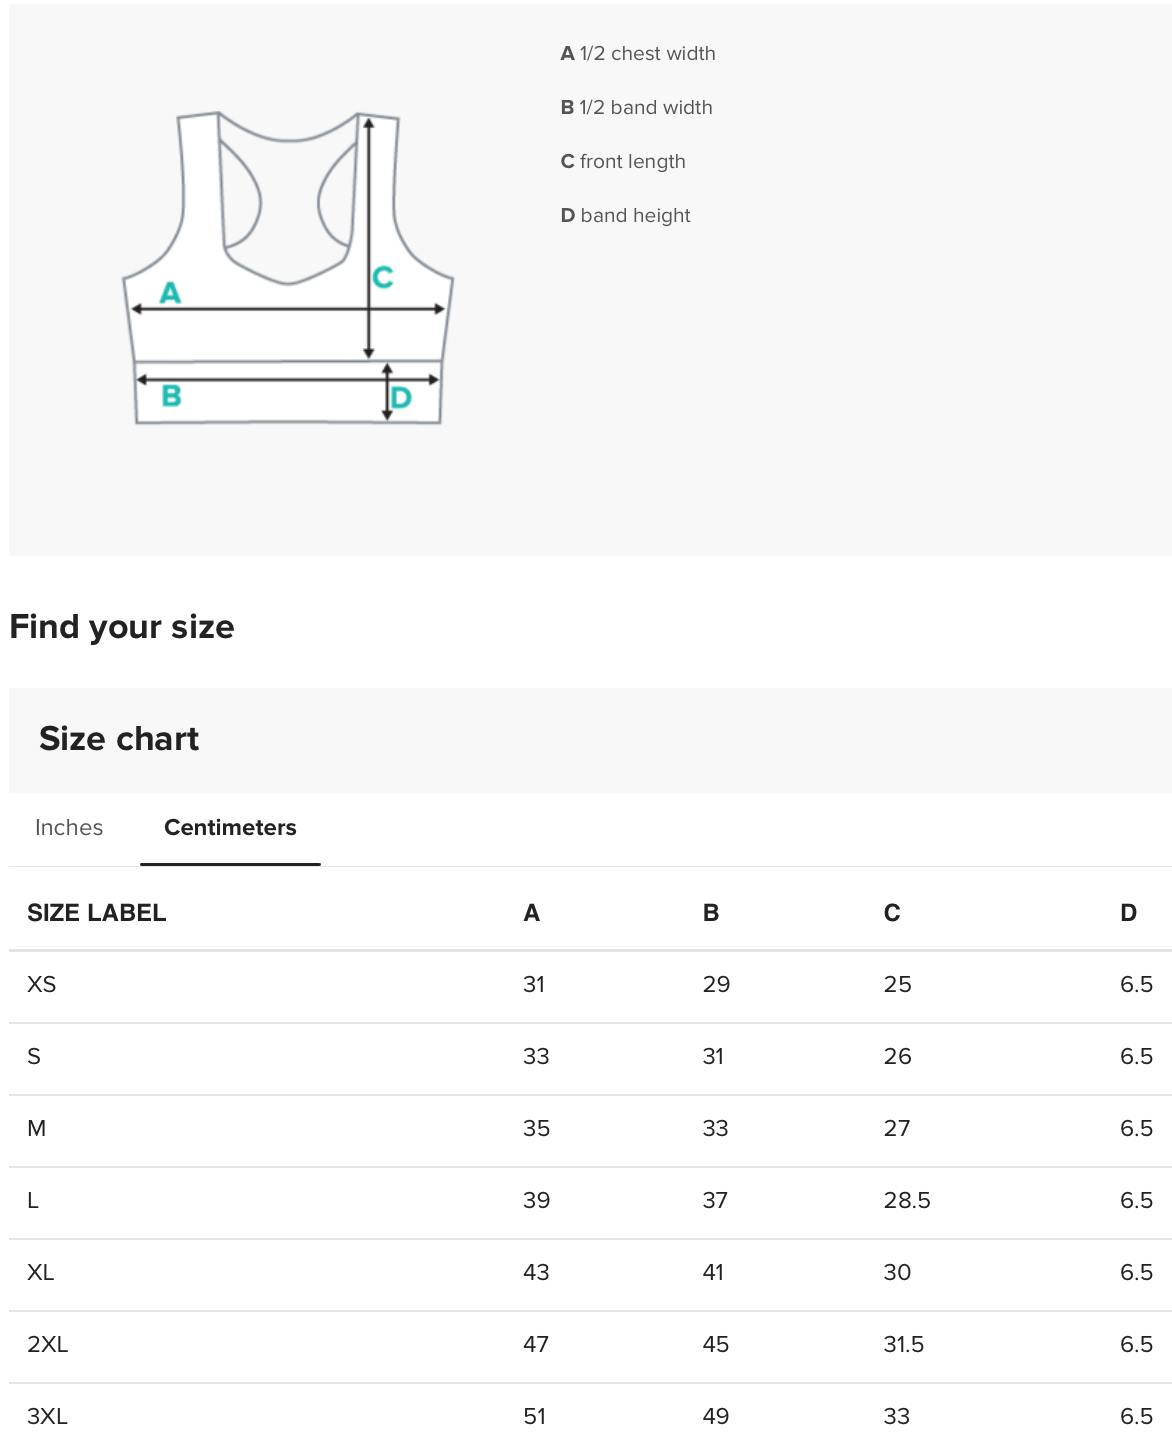Click the teal B label on the bra diagram
The width and height of the screenshot is (1172, 1454).
click(x=171, y=396)
